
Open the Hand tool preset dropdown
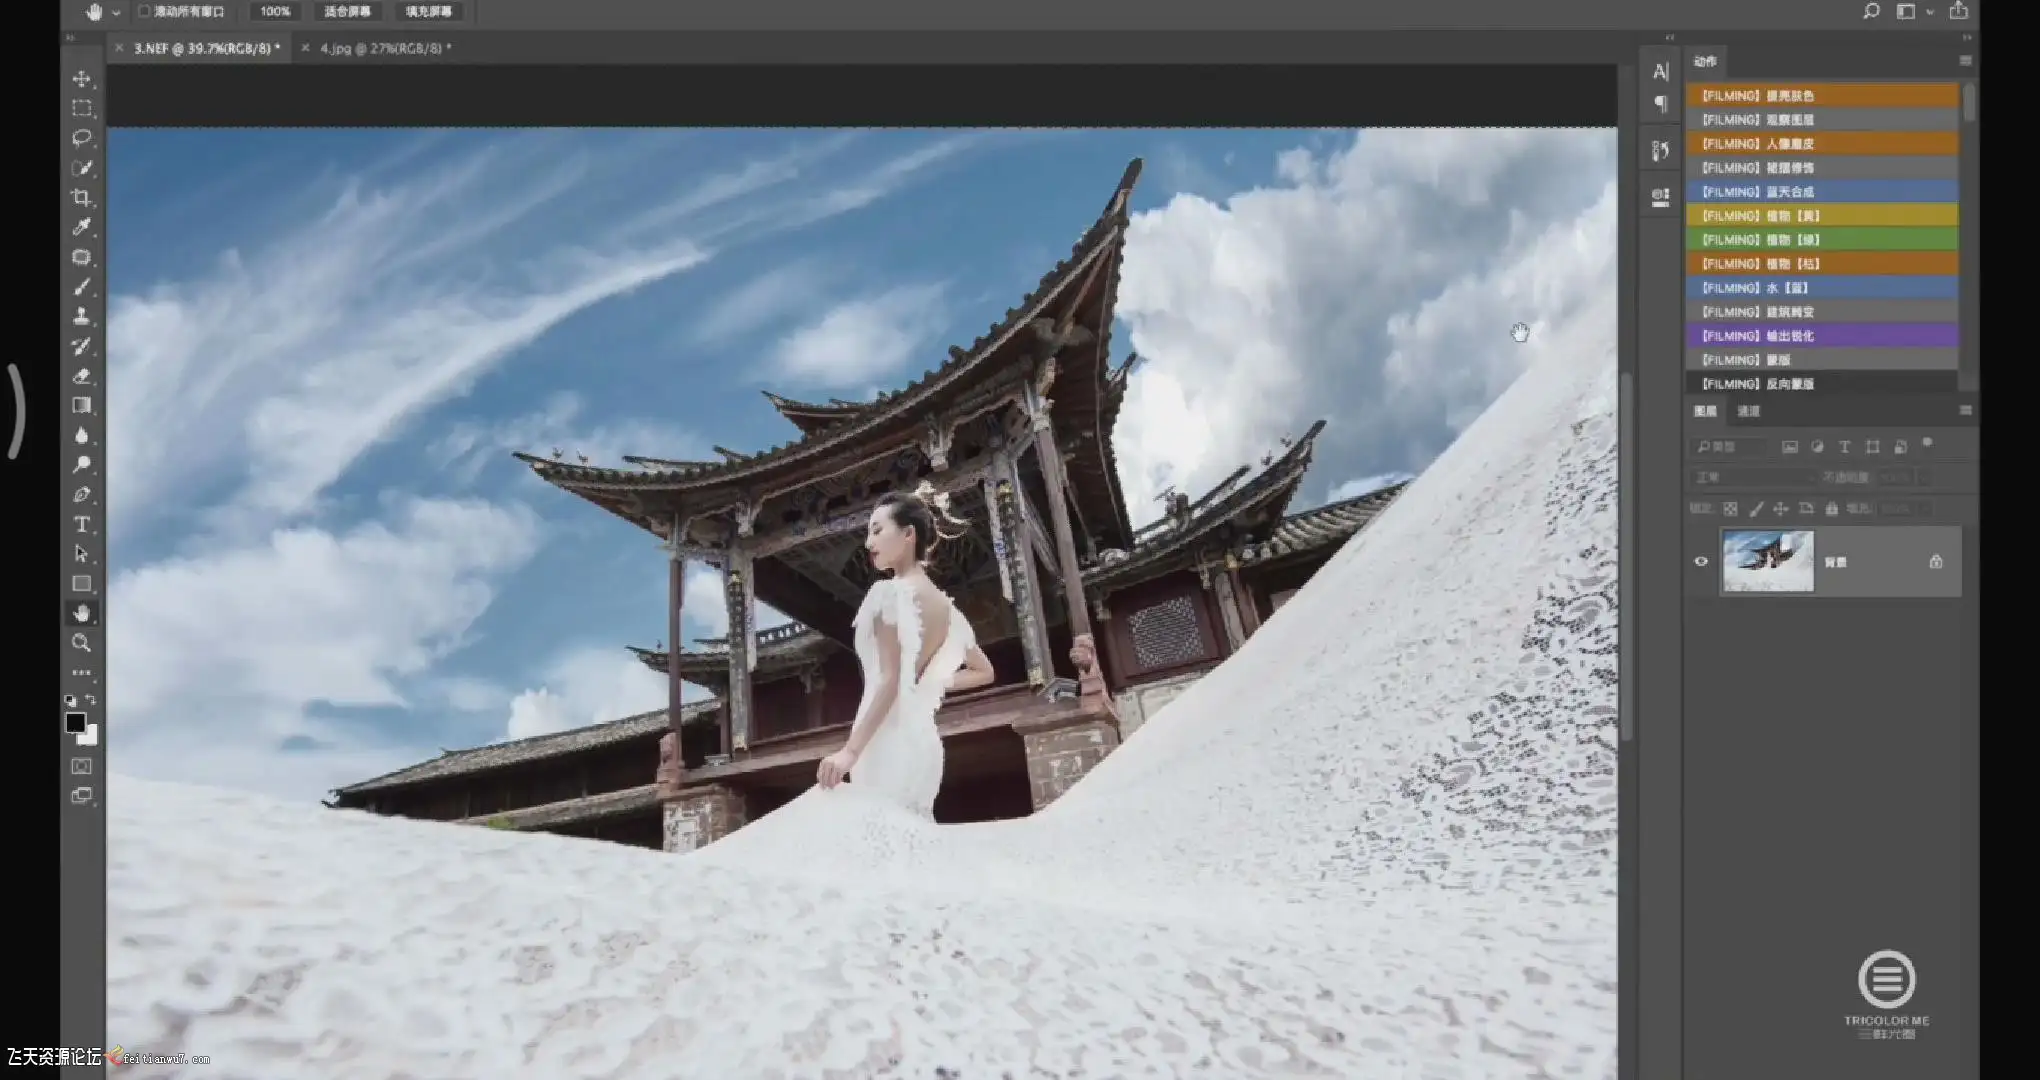[x=116, y=13]
